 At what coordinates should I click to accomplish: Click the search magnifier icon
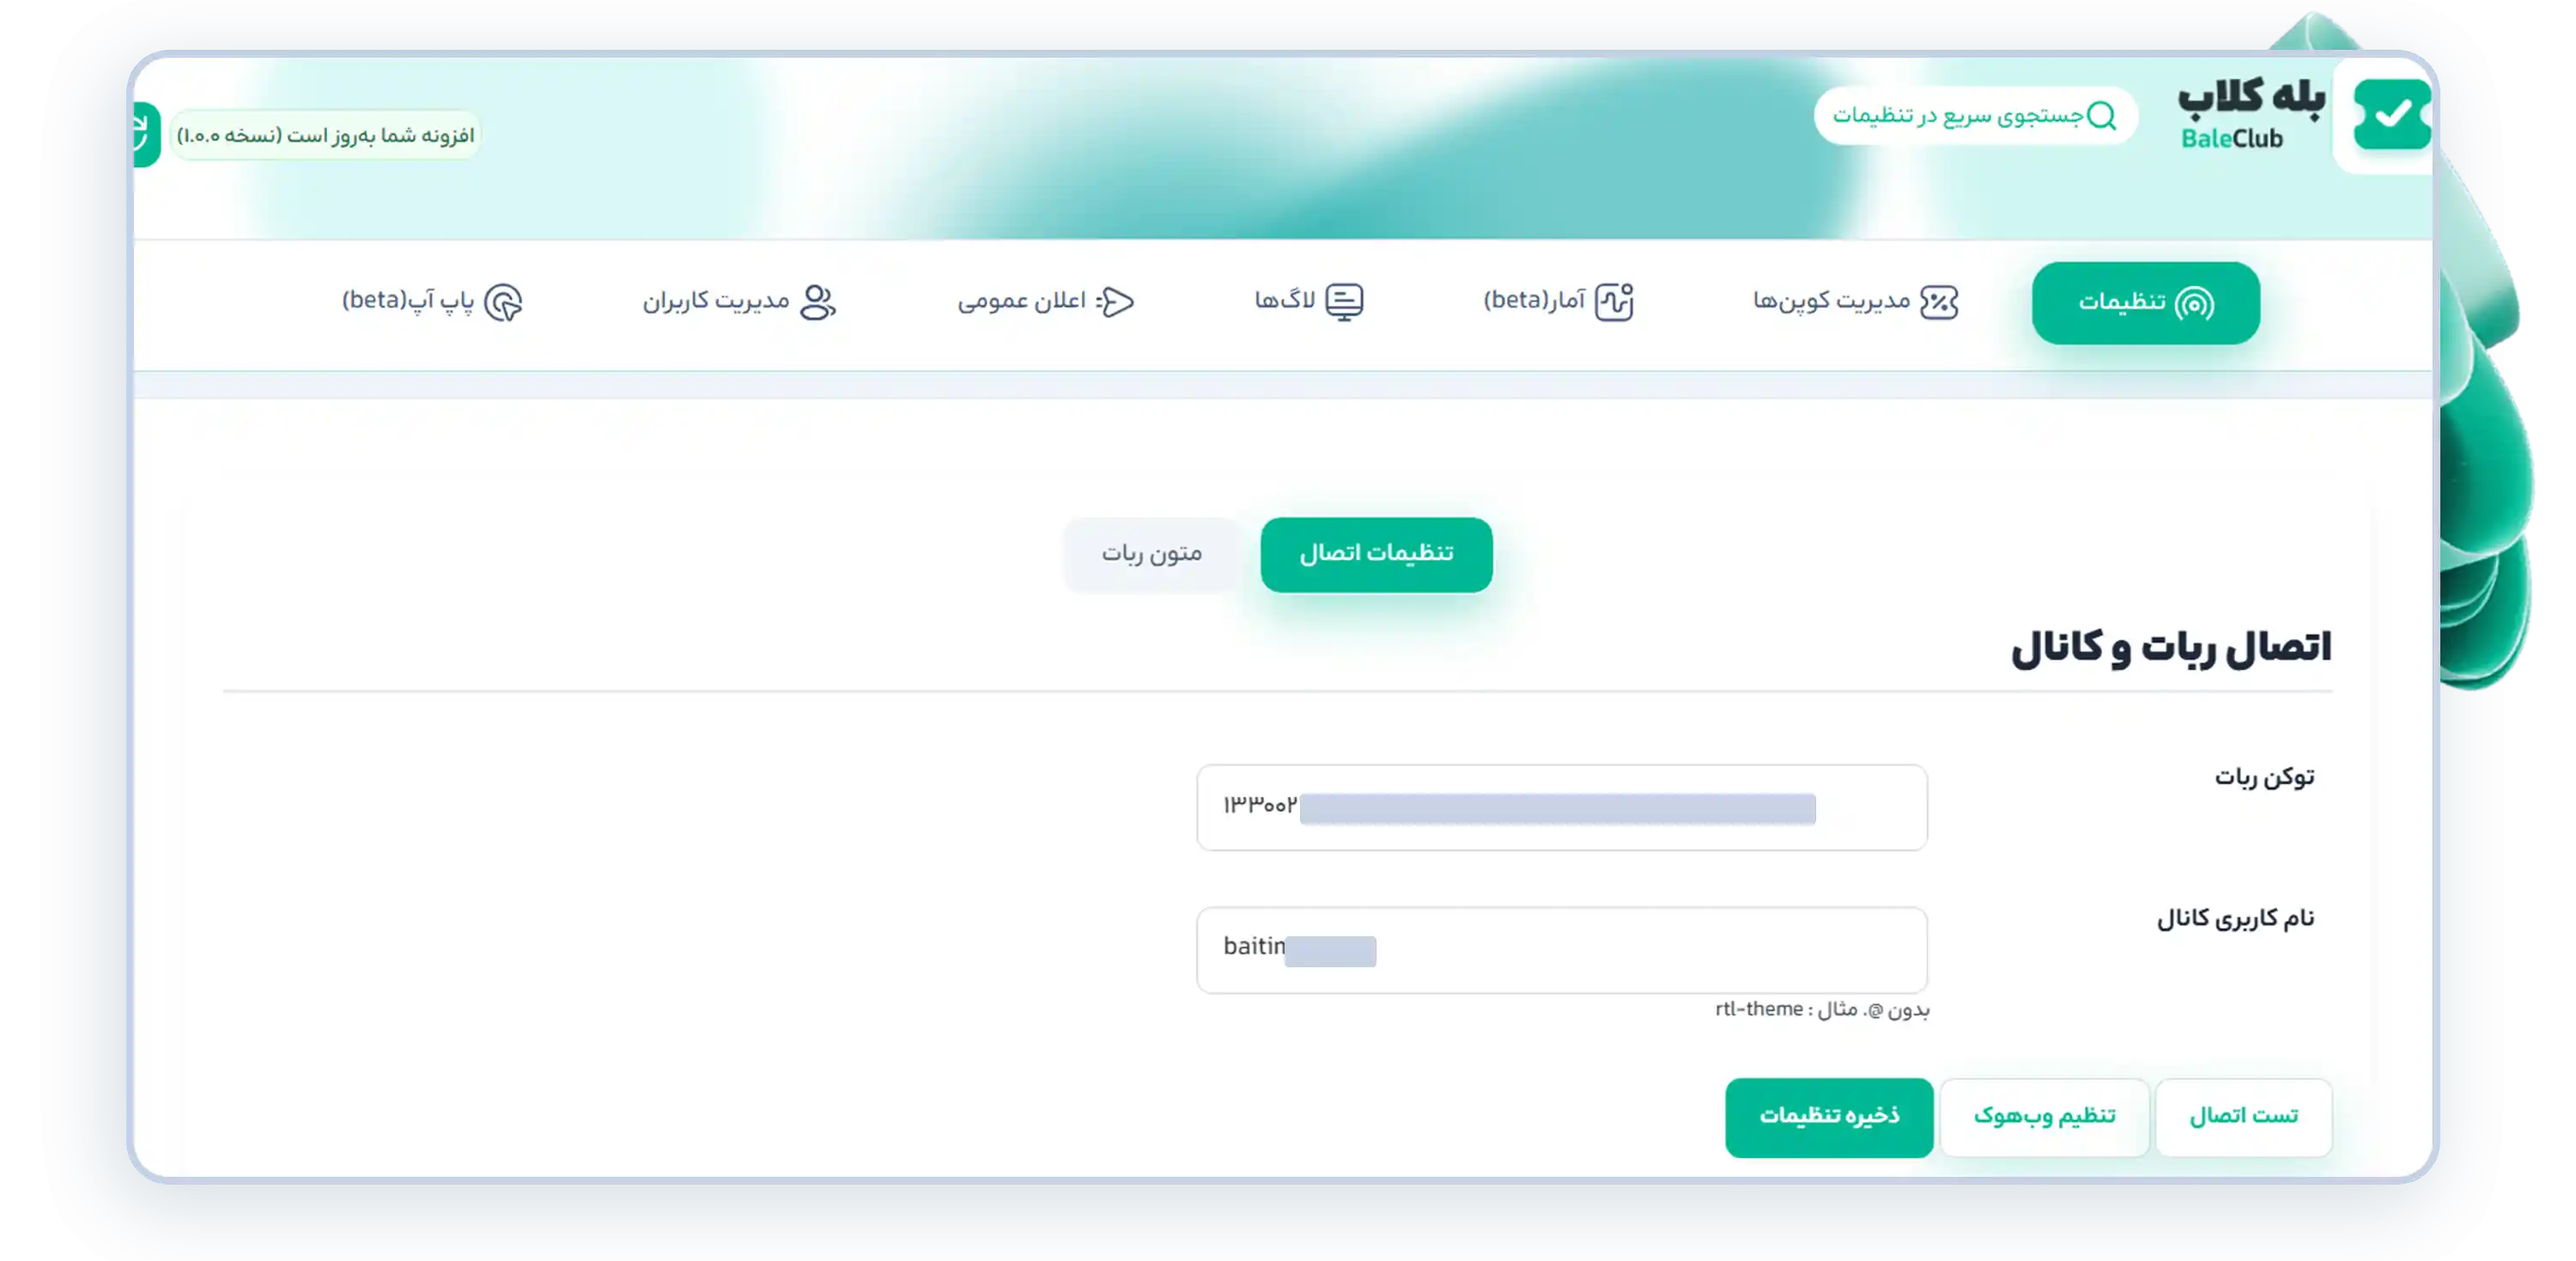pyautogui.click(x=2102, y=116)
